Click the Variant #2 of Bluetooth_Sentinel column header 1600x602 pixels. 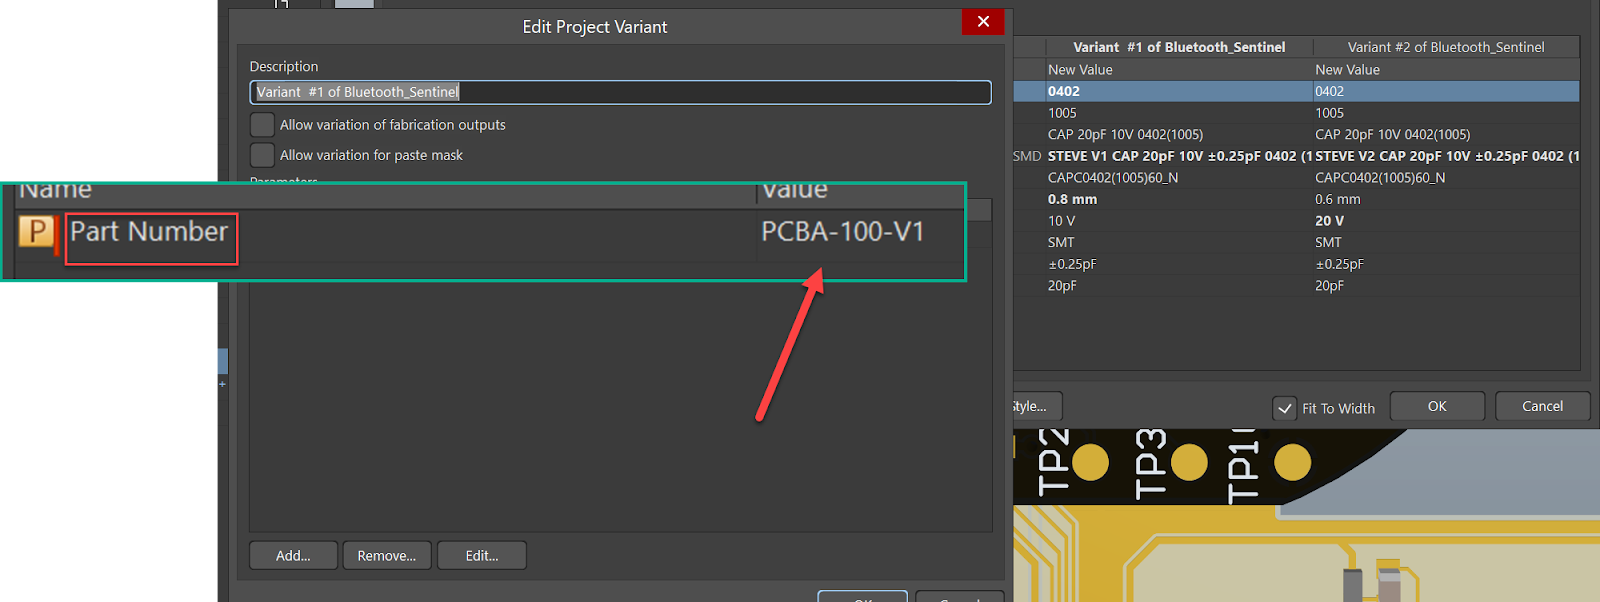tap(1445, 47)
